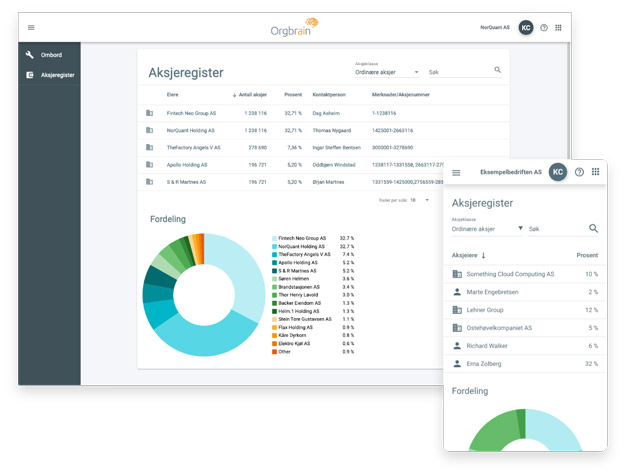Click the company icon beside Fintech Neo Group AS
The height and width of the screenshot is (475, 625).
coord(150,113)
